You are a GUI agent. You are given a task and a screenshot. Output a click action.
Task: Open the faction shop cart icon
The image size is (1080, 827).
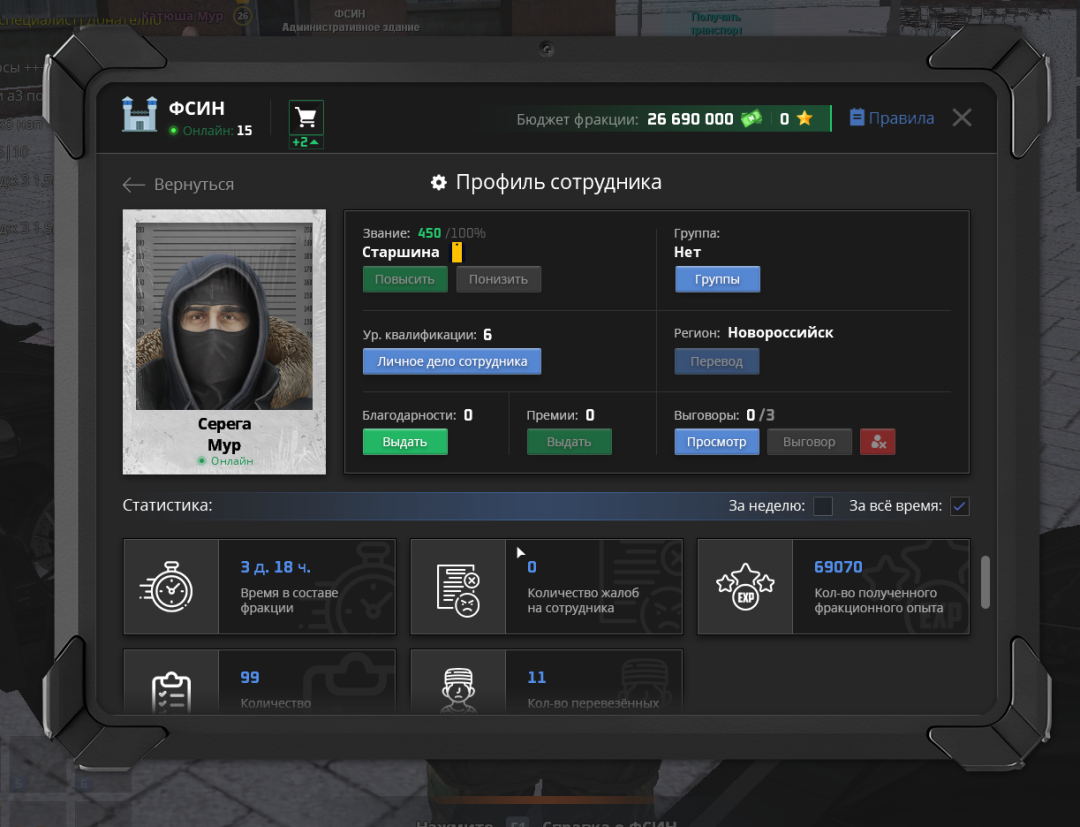point(306,118)
